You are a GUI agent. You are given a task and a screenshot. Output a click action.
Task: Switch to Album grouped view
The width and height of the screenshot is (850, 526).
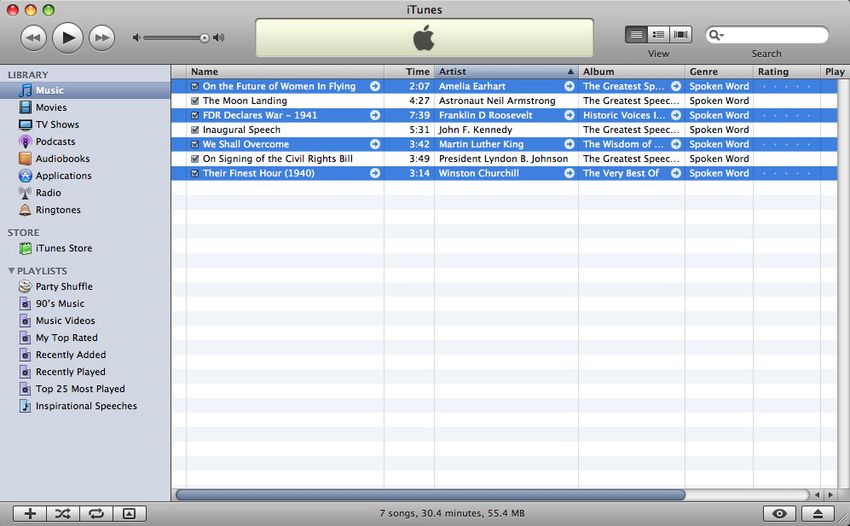pos(659,35)
